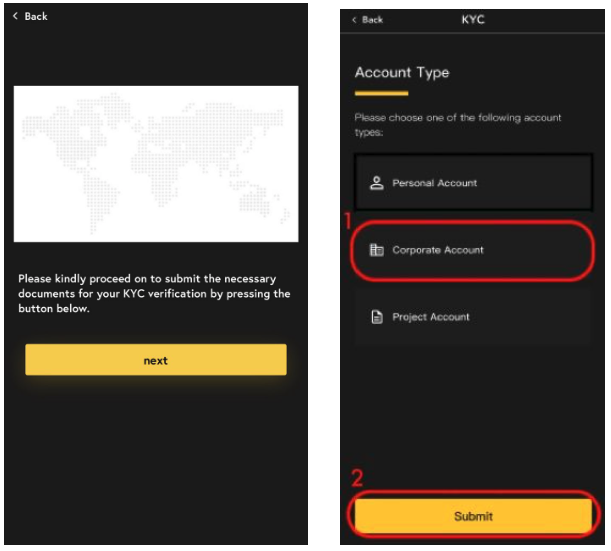Click the Corporate Account label text
611x551 pixels.
[x=438, y=250]
